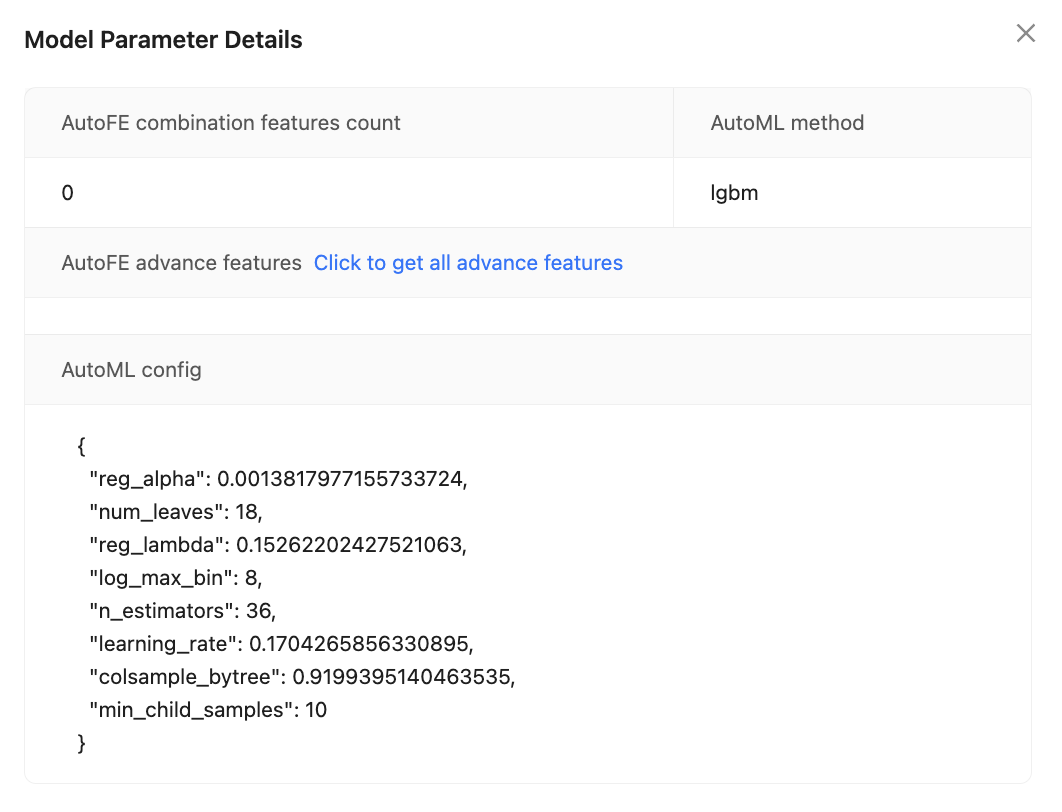This screenshot has width=1062, height=812.
Task: Select the AutoML method column header
Action: 787,123
